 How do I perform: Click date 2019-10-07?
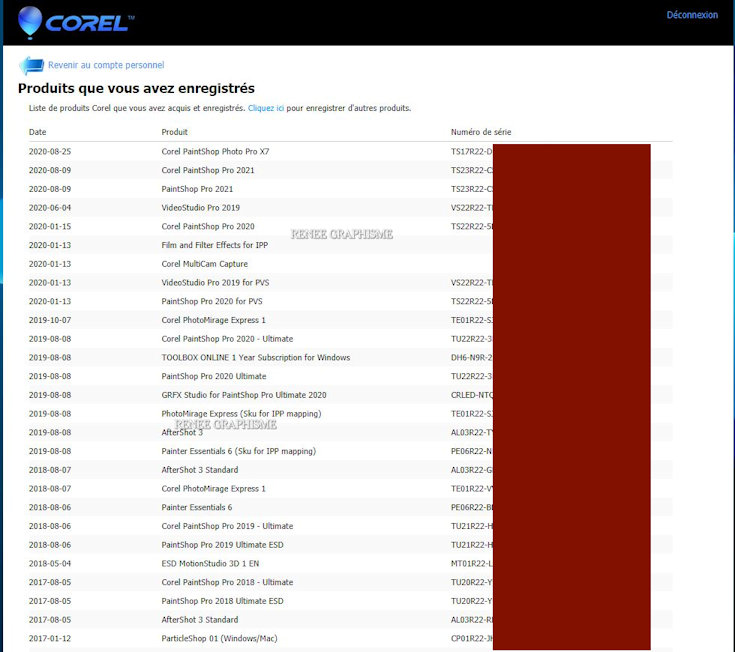[50, 320]
